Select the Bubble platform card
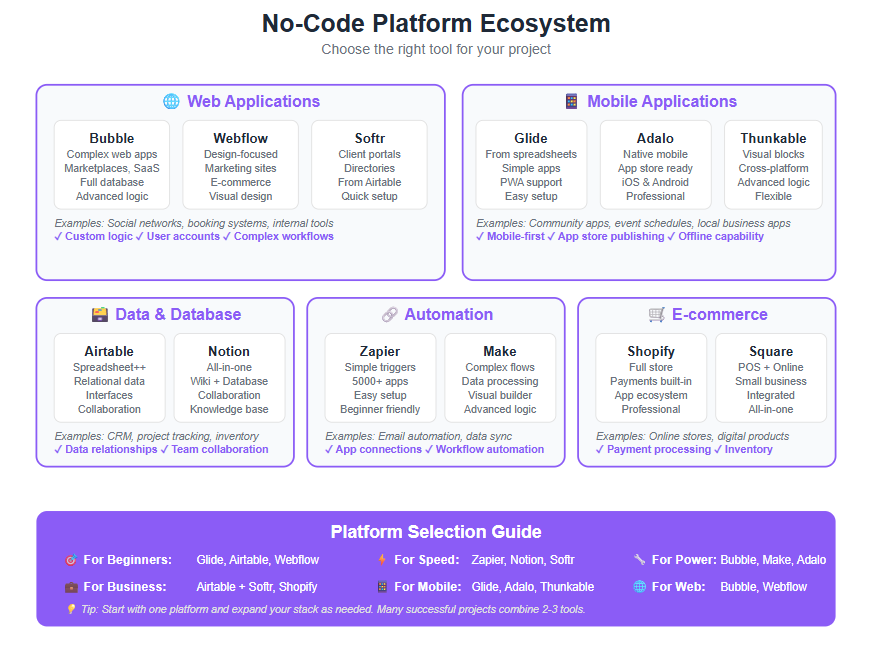Viewport: 876px width, 663px height. pos(112,165)
